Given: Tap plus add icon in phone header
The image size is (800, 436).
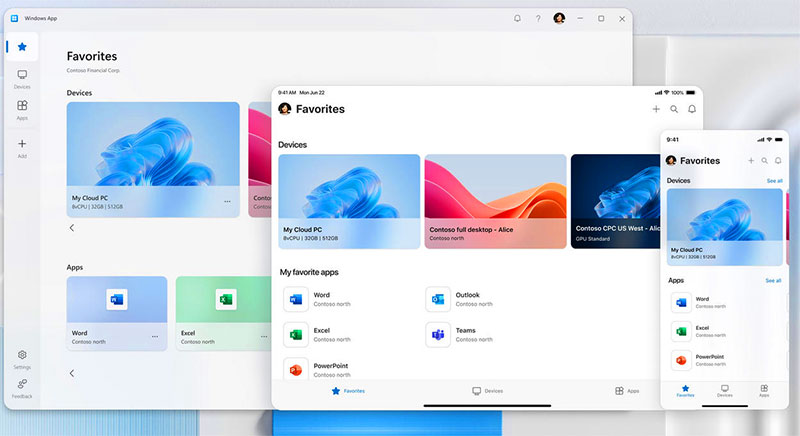Looking at the screenshot, I should pyautogui.click(x=751, y=161).
